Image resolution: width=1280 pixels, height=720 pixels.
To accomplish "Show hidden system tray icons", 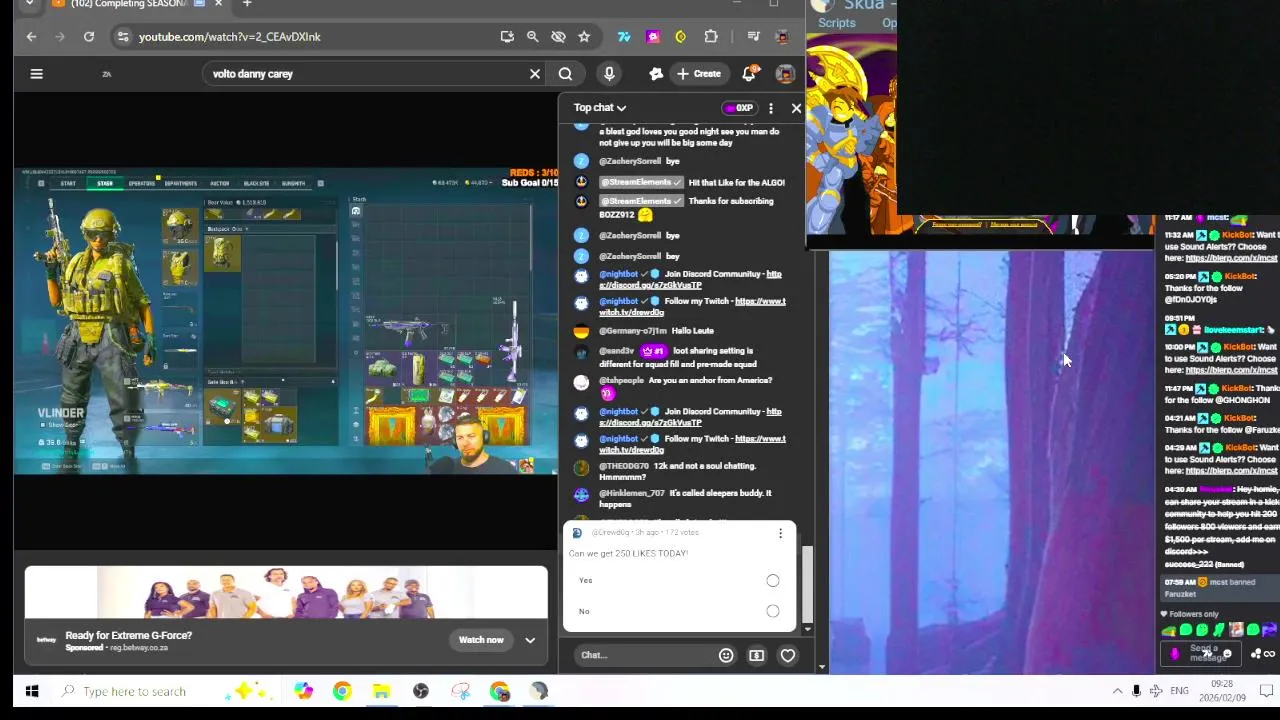I will coord(1117,691).
